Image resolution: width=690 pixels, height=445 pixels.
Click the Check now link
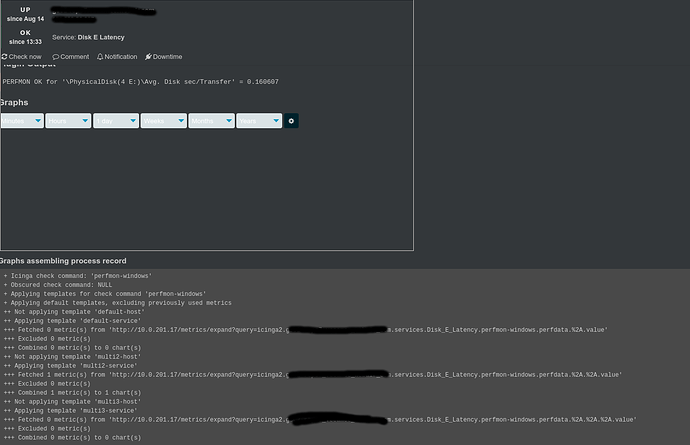22,57
